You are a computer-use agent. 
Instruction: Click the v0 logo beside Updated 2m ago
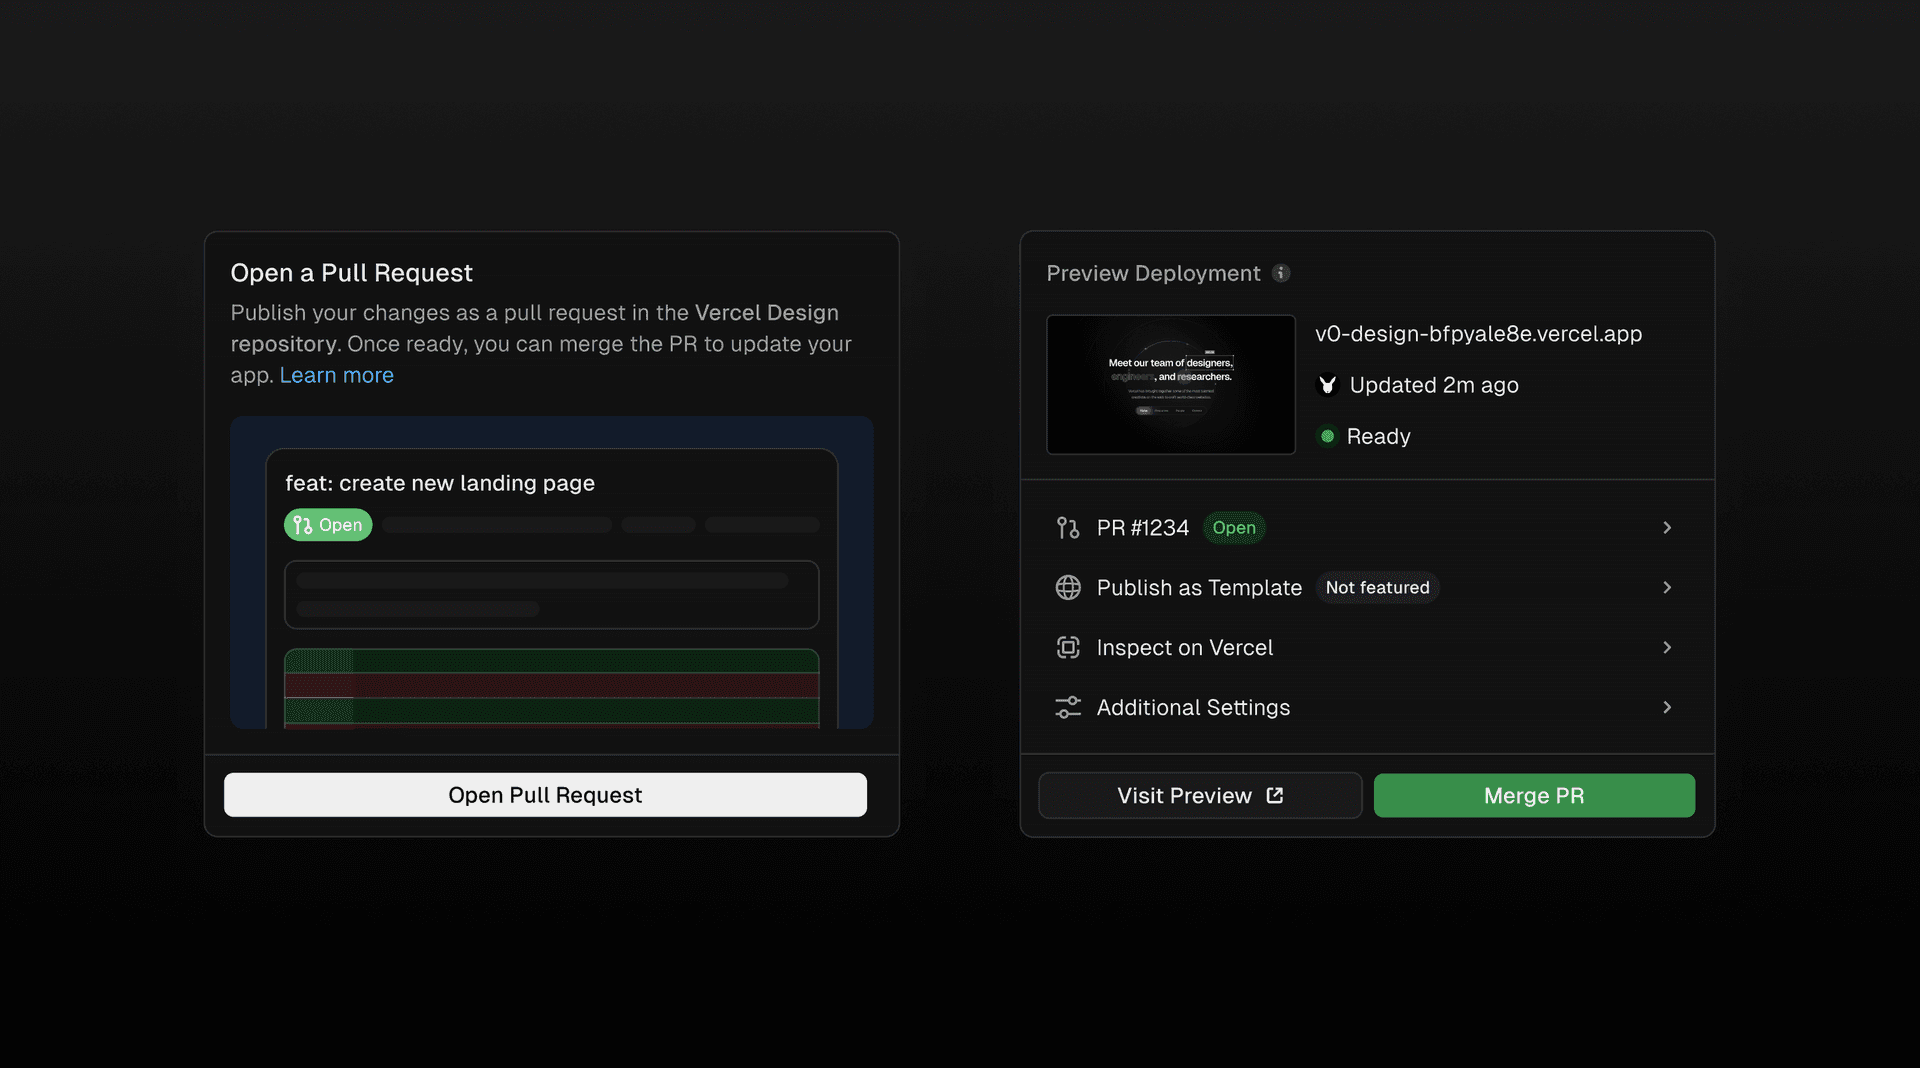click(1328, 385)
